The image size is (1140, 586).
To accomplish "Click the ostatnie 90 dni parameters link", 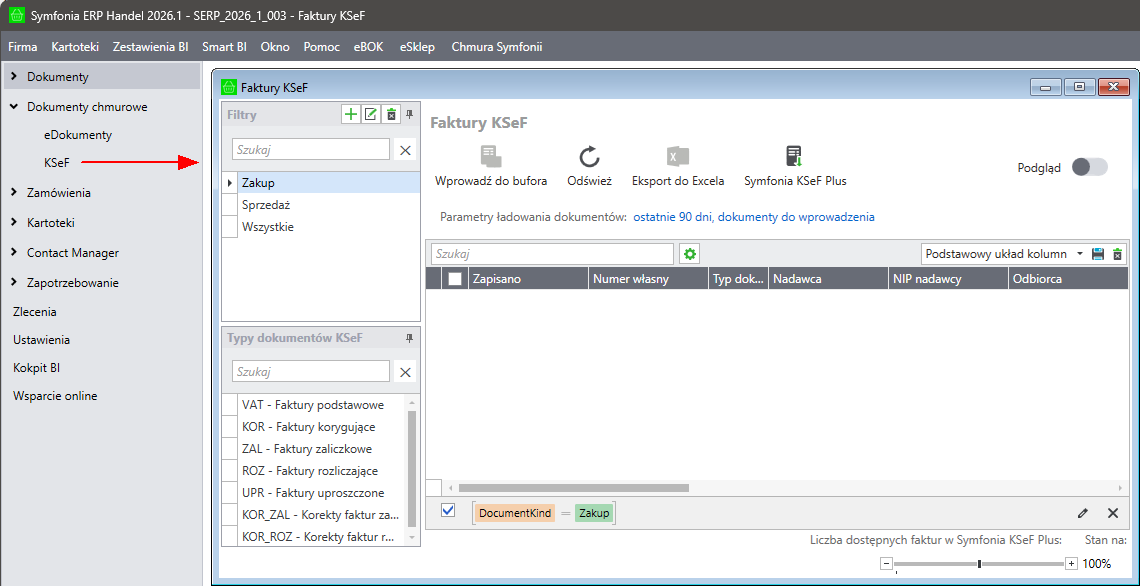I will click(753, 217).
